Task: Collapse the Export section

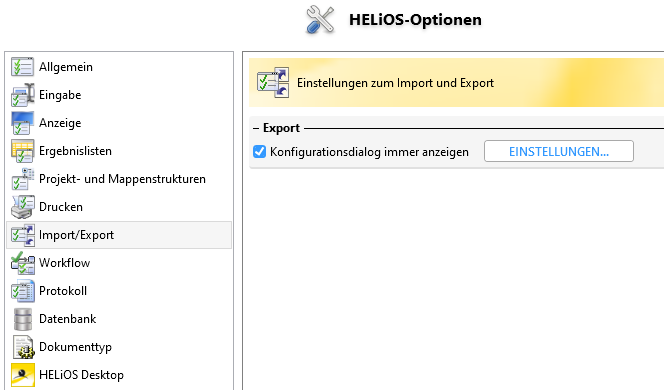Action: point(256,128)
